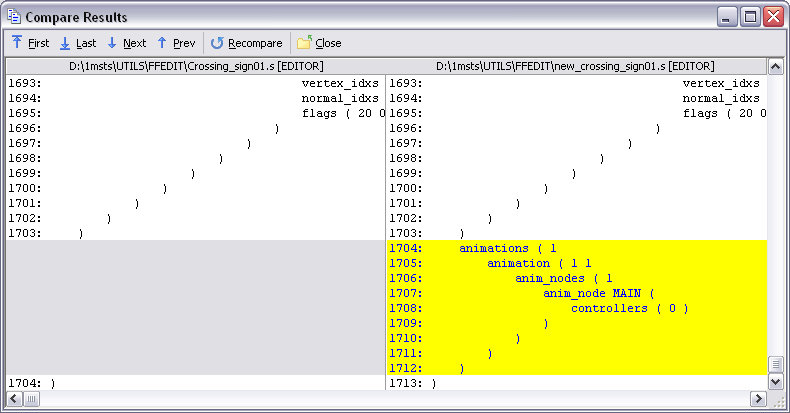Click the vertical scrollbar thumb

pyautogui.click(x=775, y=364)
